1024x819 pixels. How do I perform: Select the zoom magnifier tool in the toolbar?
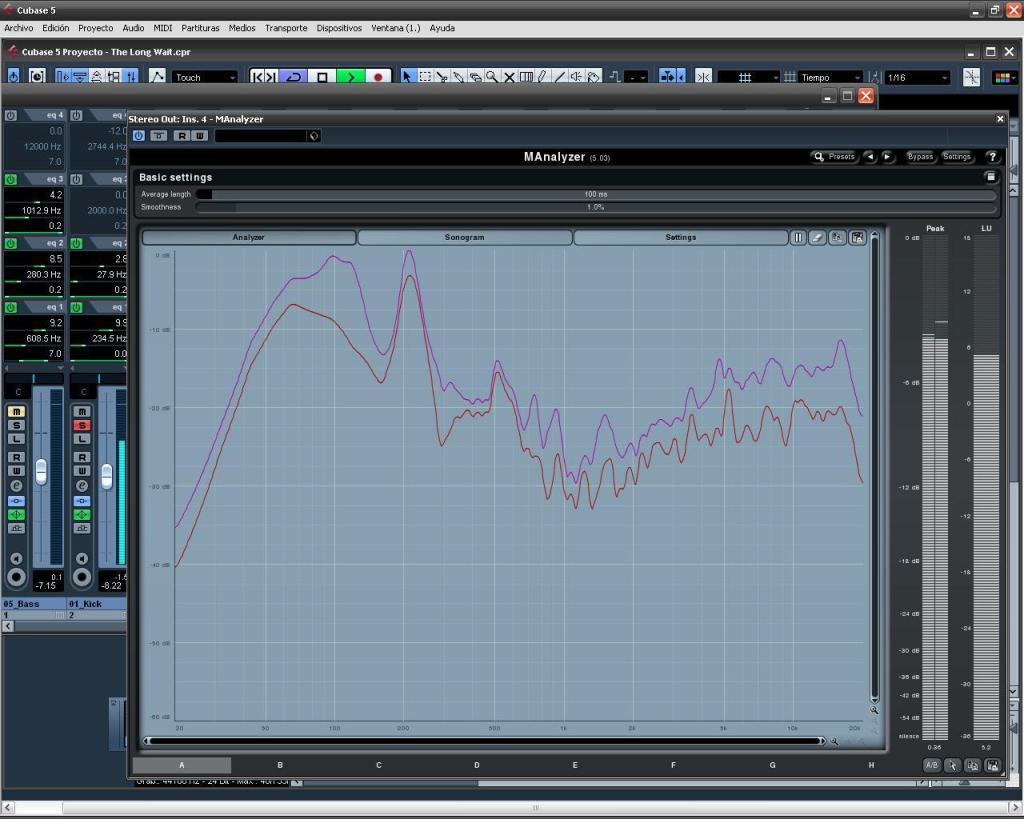491,77
